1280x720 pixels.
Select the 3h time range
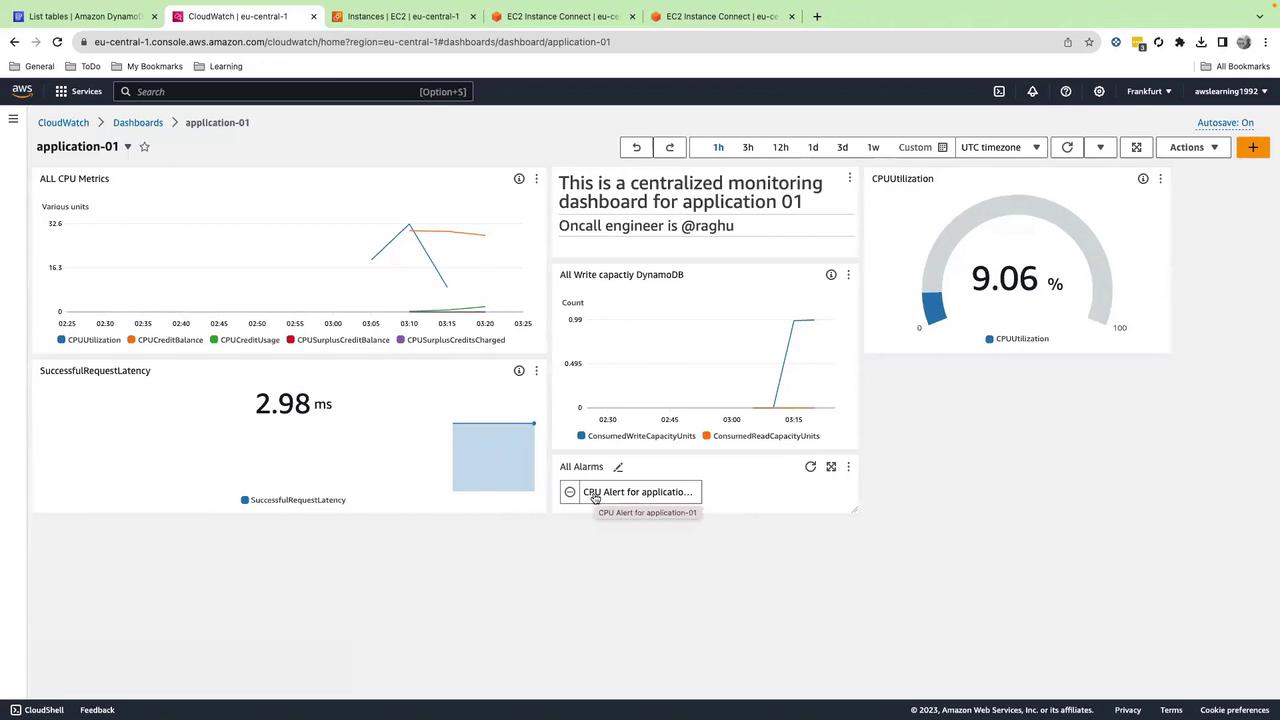tap(748, 147)
